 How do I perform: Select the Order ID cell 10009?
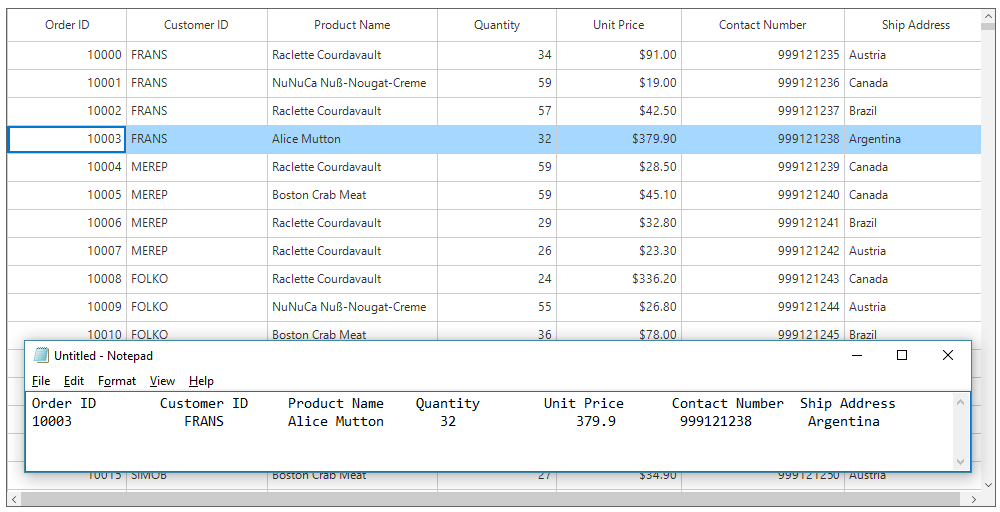[x=67, y=307]
